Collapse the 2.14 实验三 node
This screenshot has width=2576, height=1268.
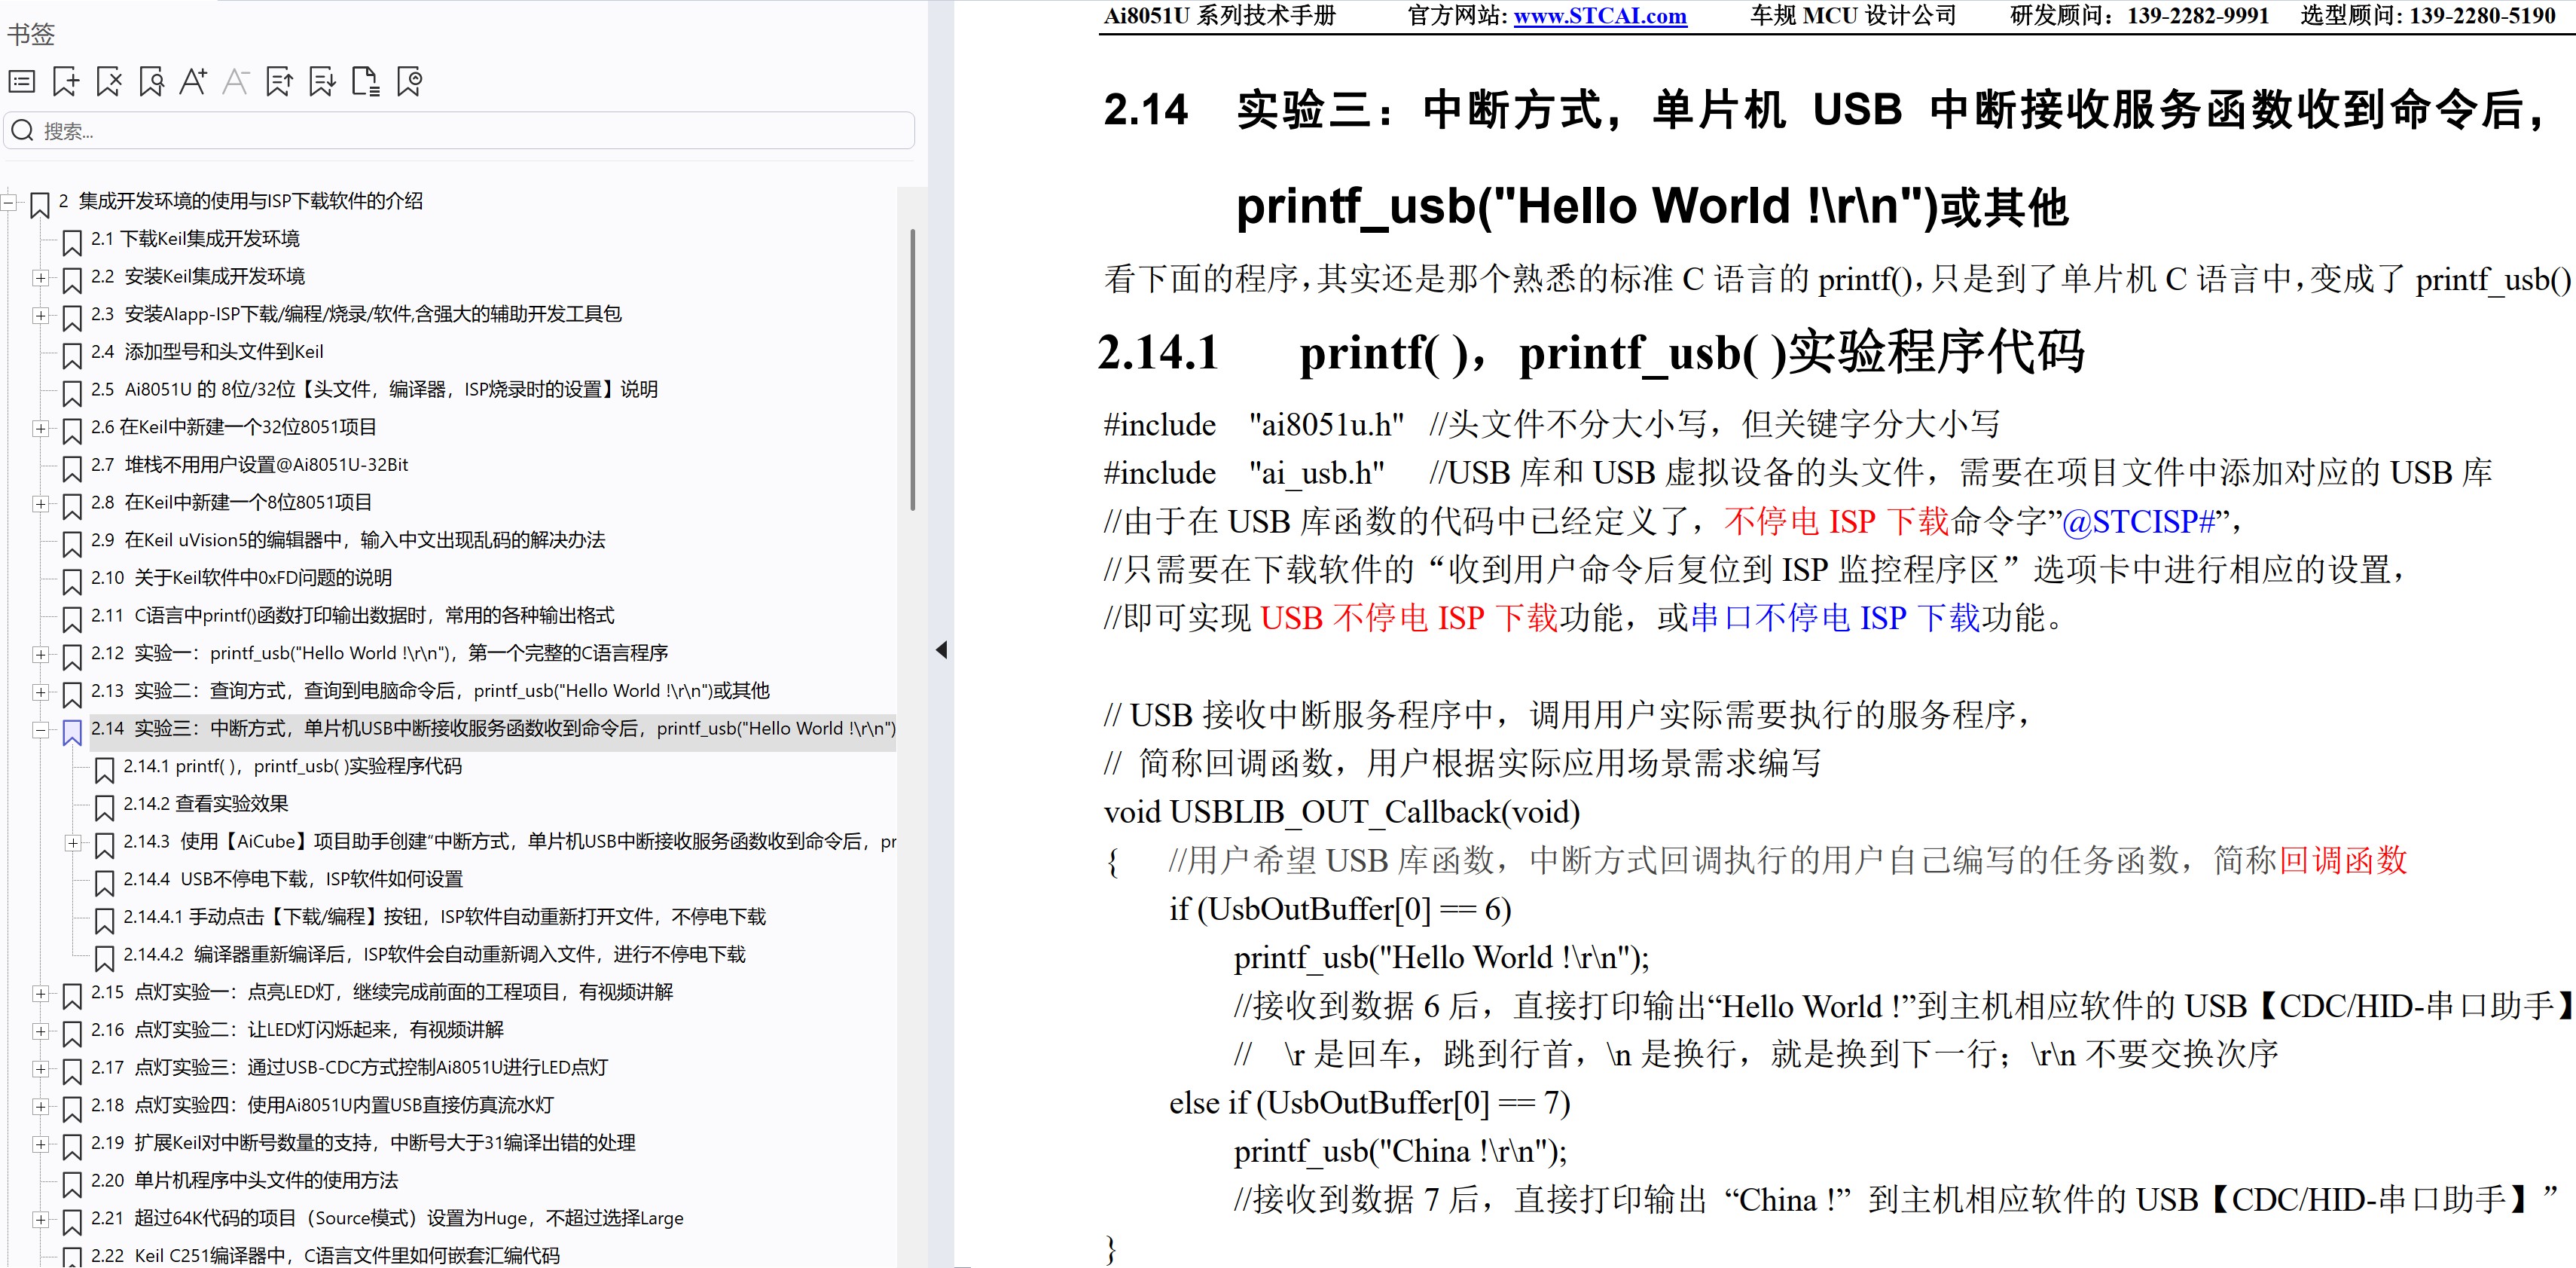(x=41, y=730)
